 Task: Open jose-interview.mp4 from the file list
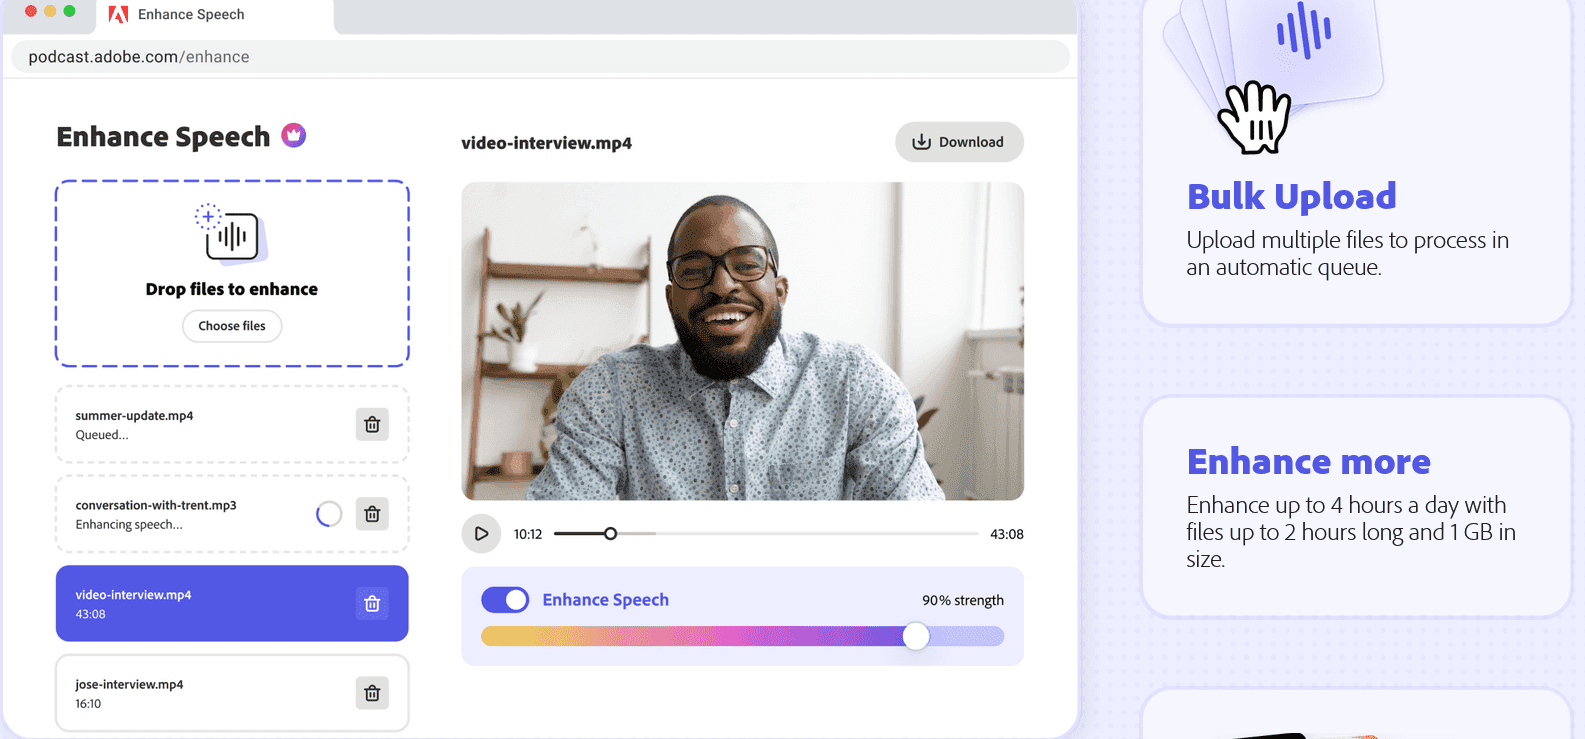tap(232, 693)
